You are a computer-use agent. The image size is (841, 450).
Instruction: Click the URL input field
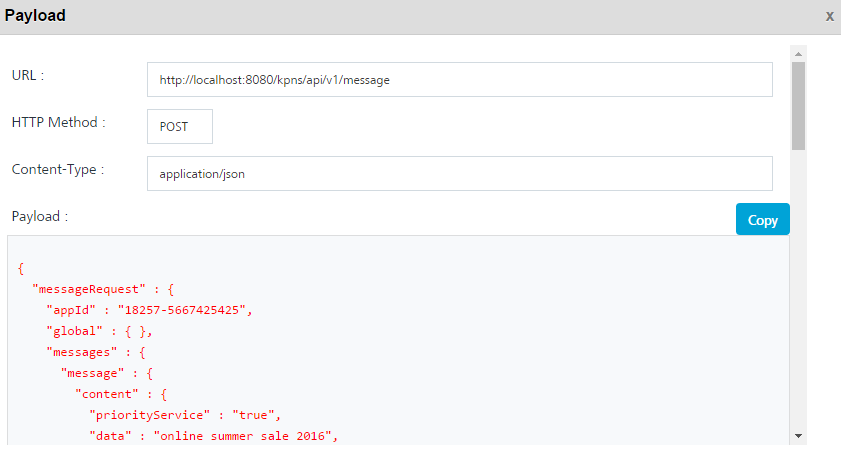click(459, 80)
